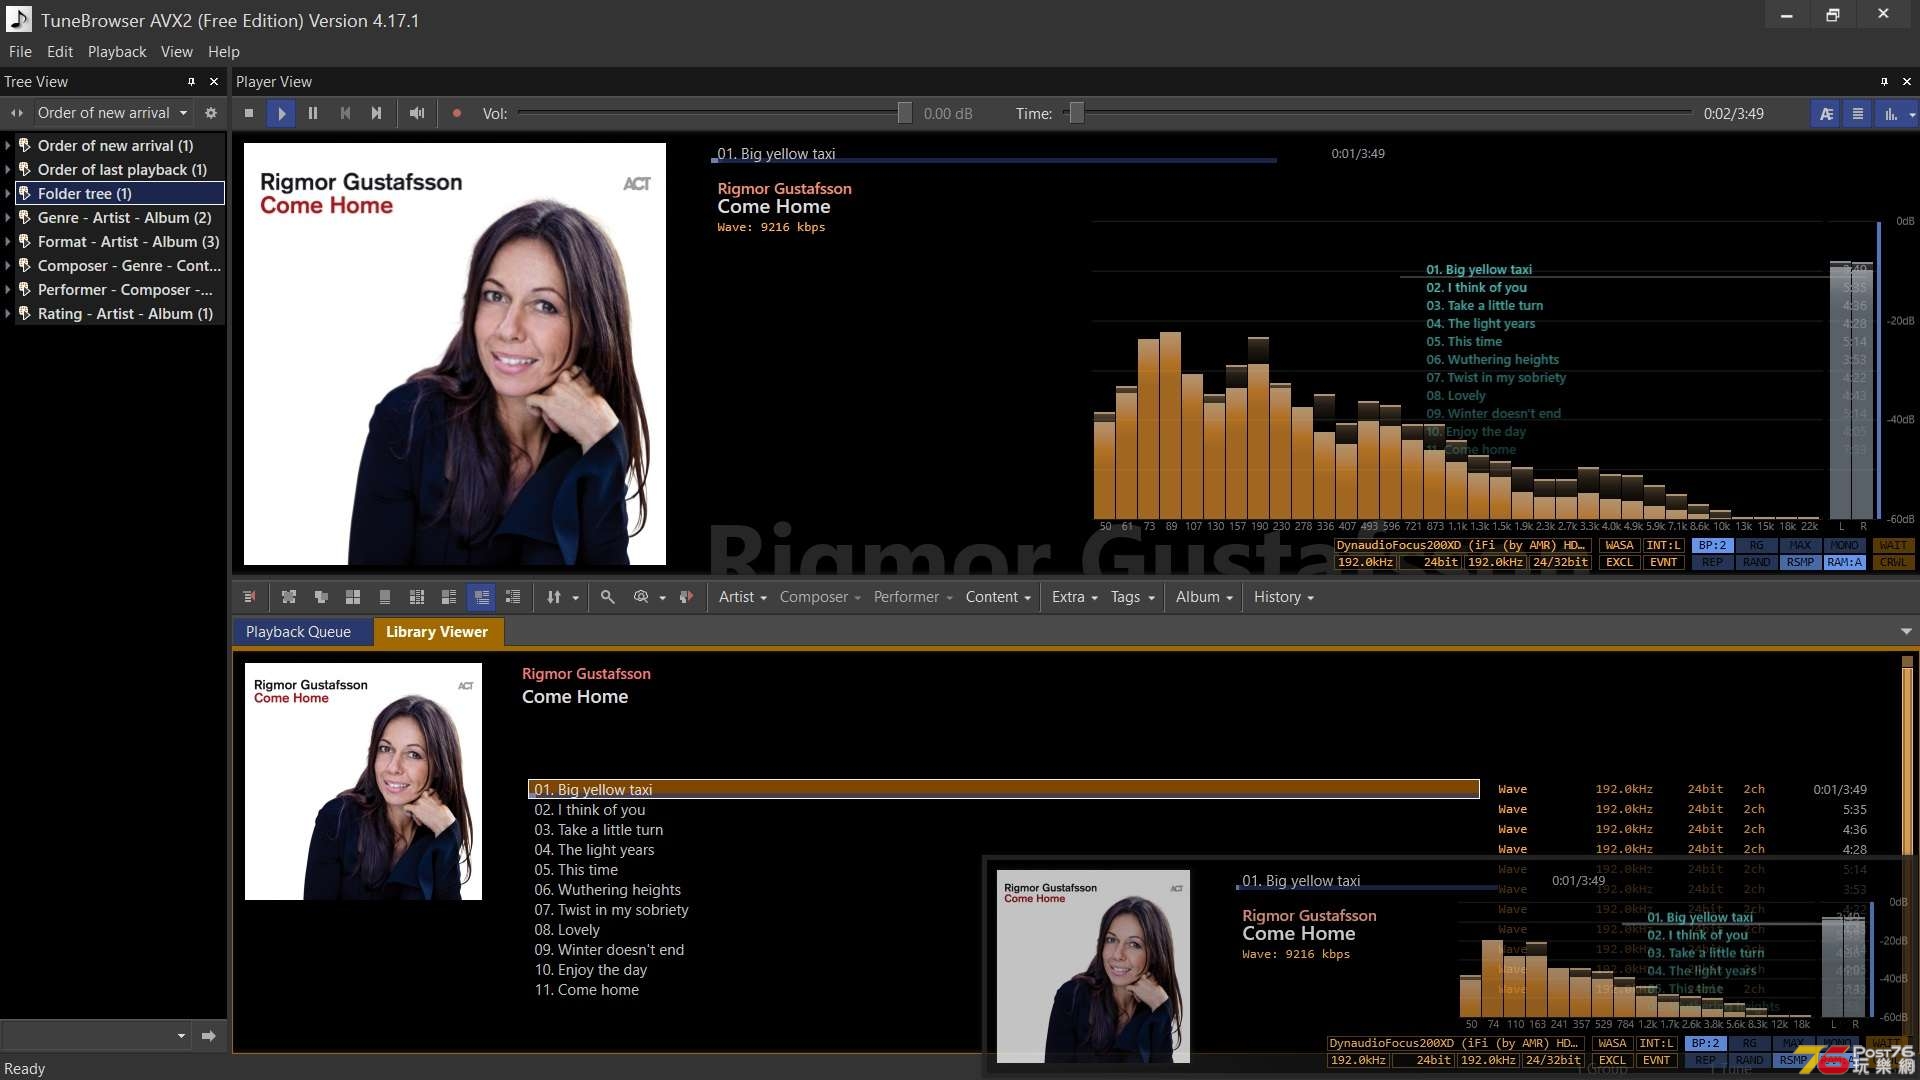Click the BP:2 band preset icon
The width and height of the screenshot is (1920, 1080).
click(x=1709, y=545)
